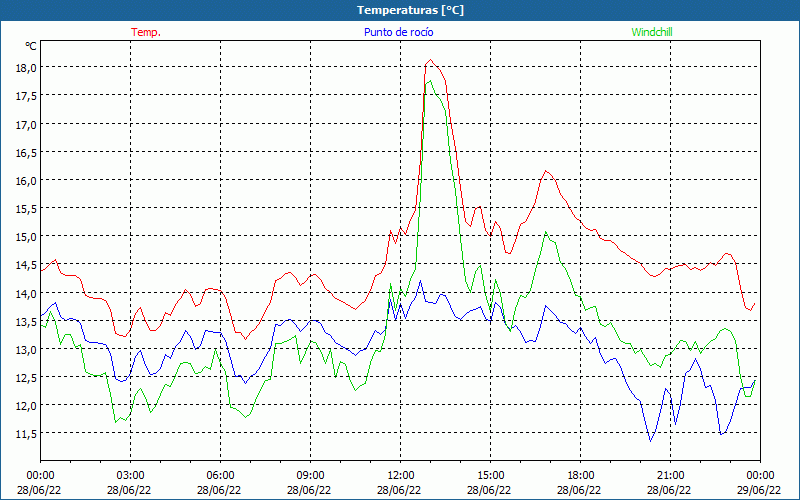Screen dimensions: 800x500
Task: Select the red 'Temp.' legend label
Action: pos(146,32)
